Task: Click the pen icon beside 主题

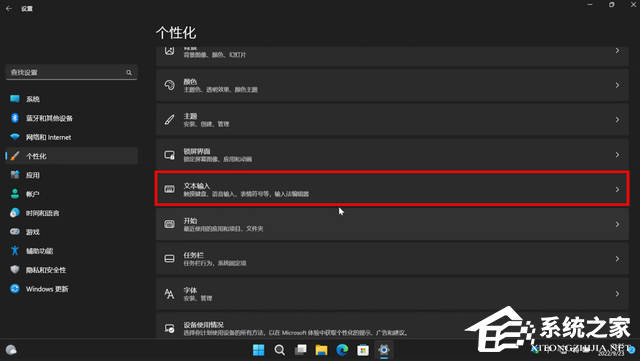Action: [x=169, y=120]
